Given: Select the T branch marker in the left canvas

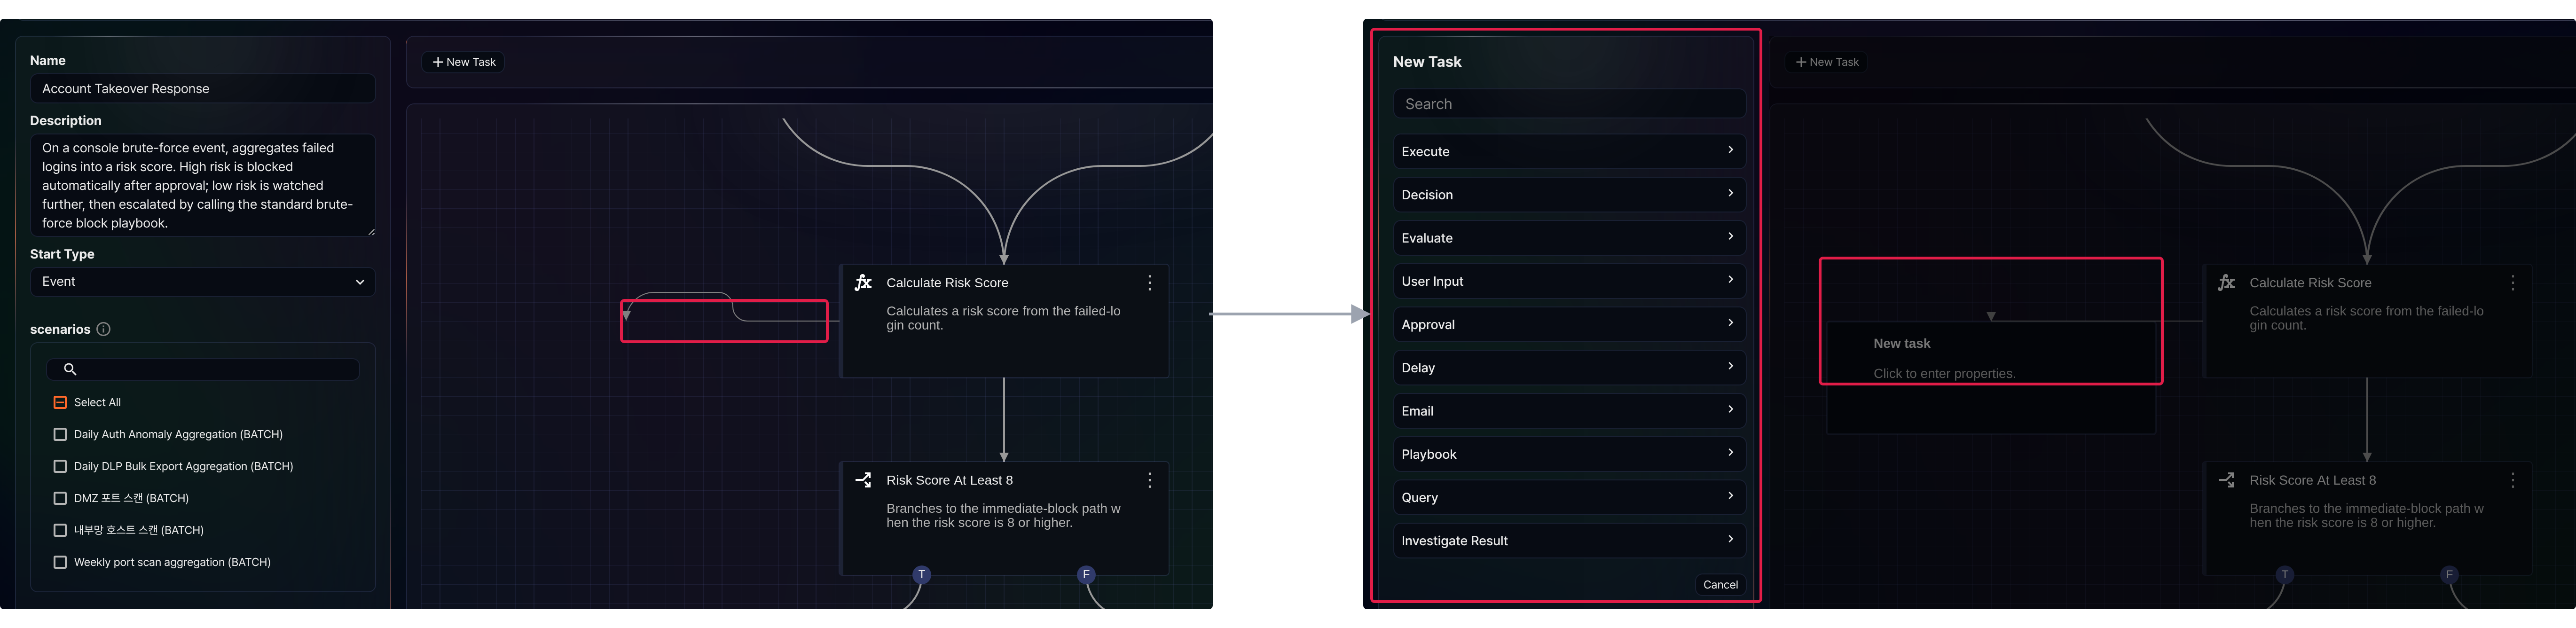Looking at the screenshot, I should pos(921,575).
